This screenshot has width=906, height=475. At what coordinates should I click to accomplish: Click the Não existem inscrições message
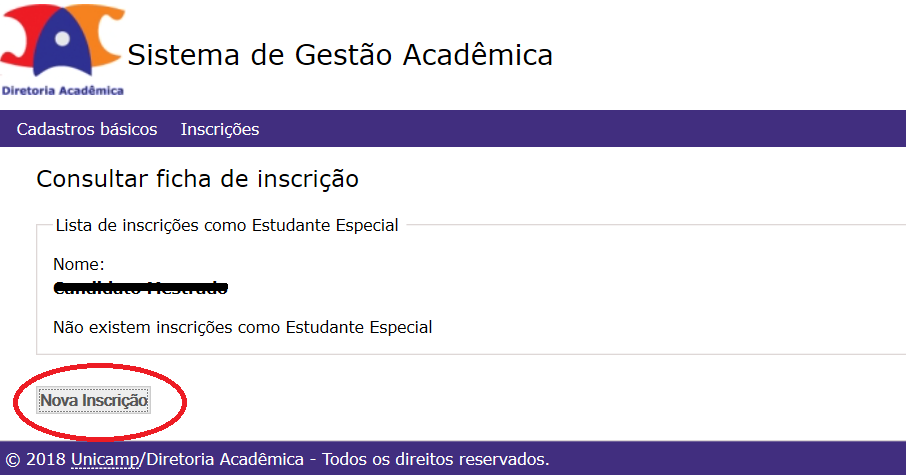(243, 327)
